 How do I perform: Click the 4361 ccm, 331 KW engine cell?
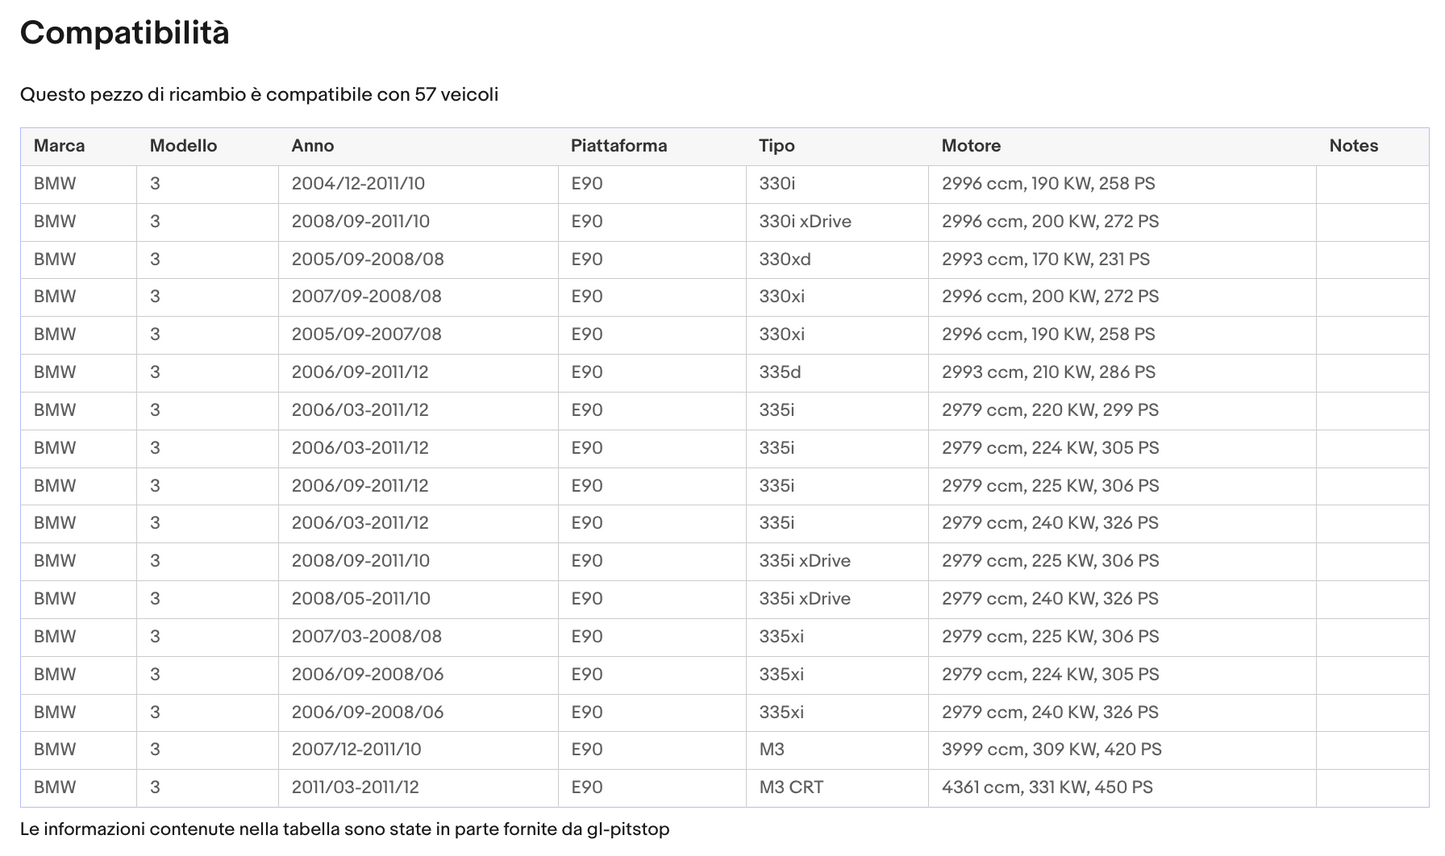coord(1046,788)
